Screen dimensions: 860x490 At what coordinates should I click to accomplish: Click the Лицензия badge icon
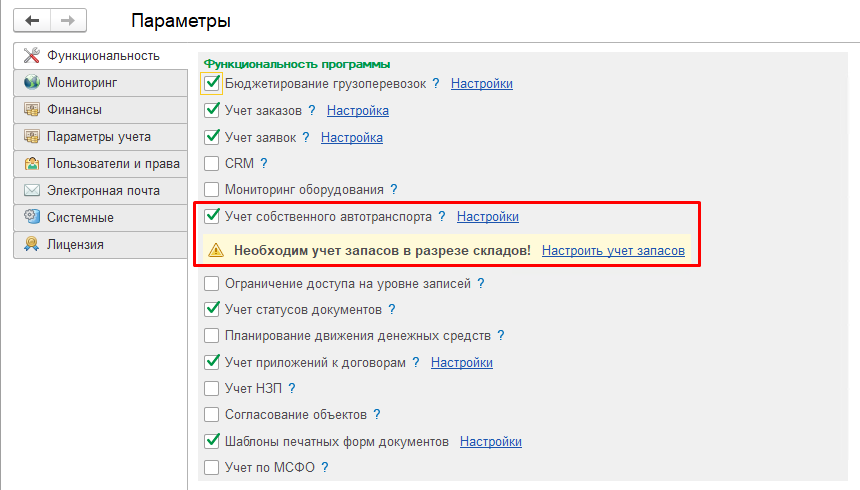(x=32, y=244)
